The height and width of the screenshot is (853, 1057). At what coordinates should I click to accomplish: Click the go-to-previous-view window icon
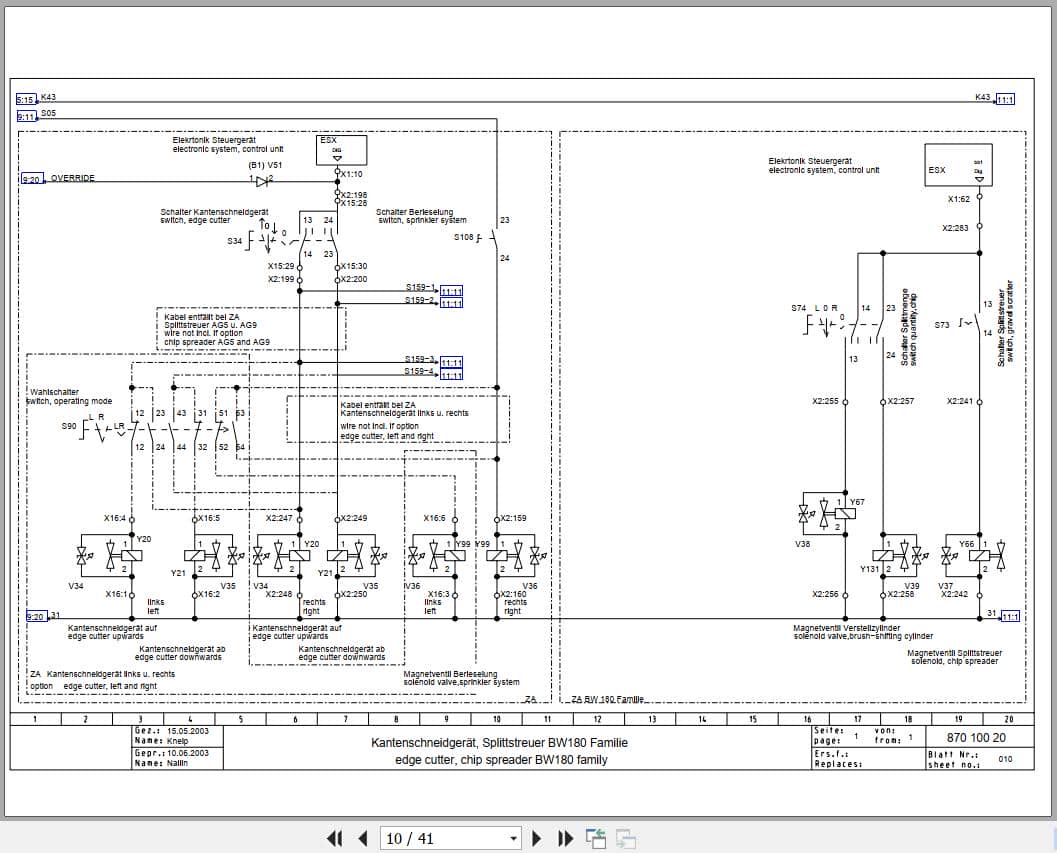(x=596, y=838)
